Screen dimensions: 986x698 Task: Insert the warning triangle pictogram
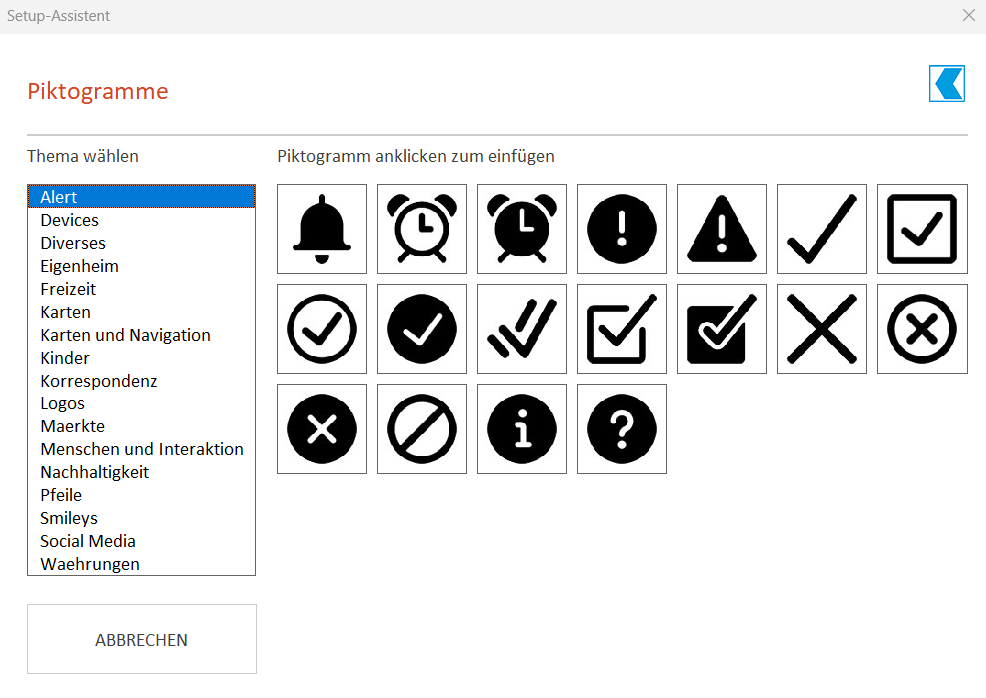click(x=721, y=229)
